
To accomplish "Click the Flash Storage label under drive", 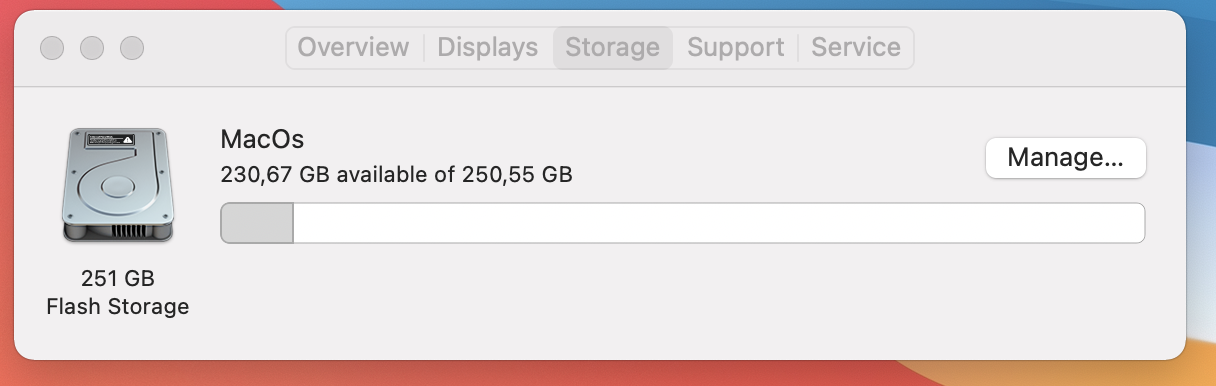I will [x=118, y=306].
